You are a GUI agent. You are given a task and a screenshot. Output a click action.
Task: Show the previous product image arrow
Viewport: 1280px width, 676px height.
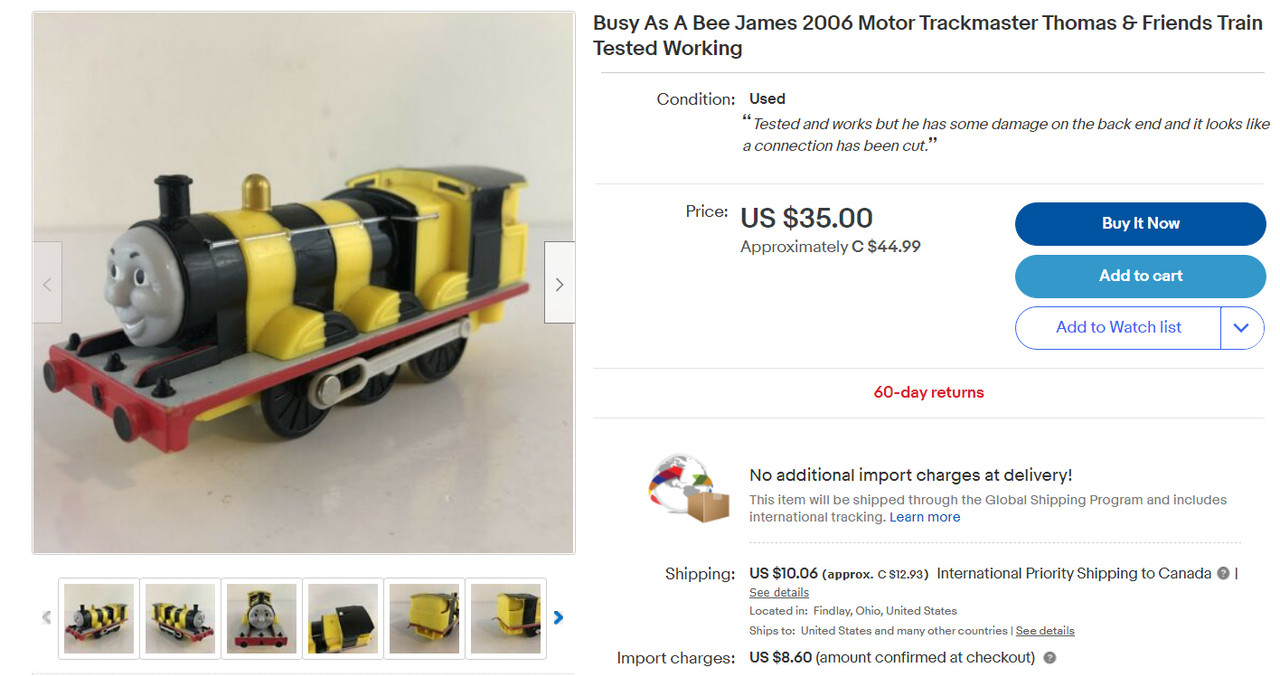click(x=47, y=283)
